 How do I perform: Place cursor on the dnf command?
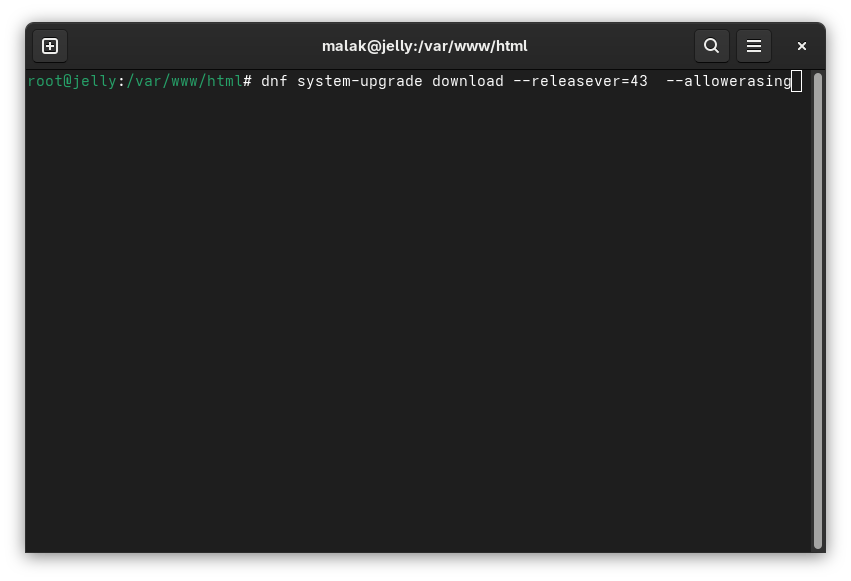click(x=274, y=81)
